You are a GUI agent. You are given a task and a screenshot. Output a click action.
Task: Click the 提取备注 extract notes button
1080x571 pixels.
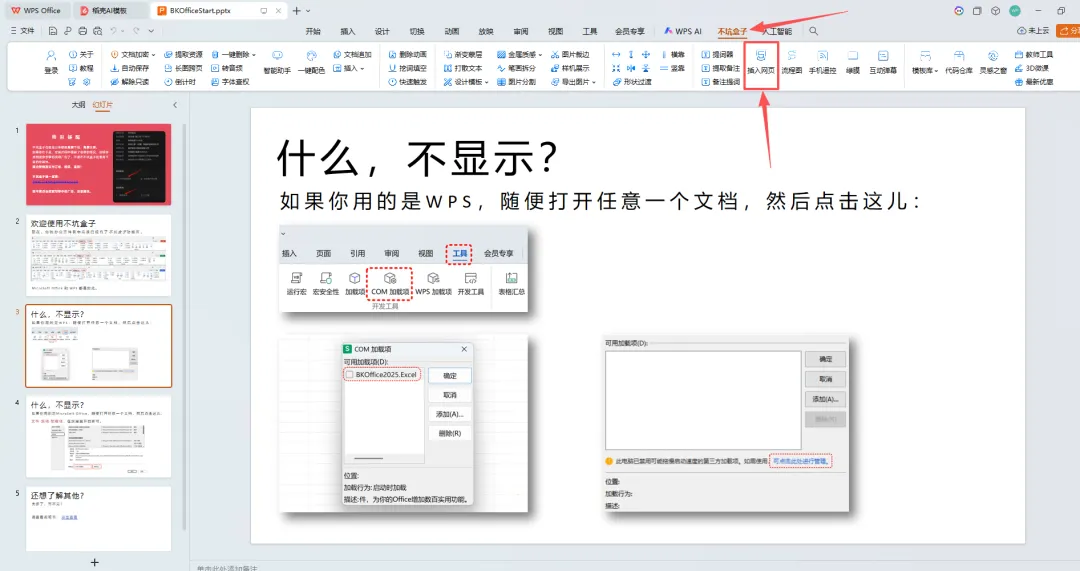point(720,68)
